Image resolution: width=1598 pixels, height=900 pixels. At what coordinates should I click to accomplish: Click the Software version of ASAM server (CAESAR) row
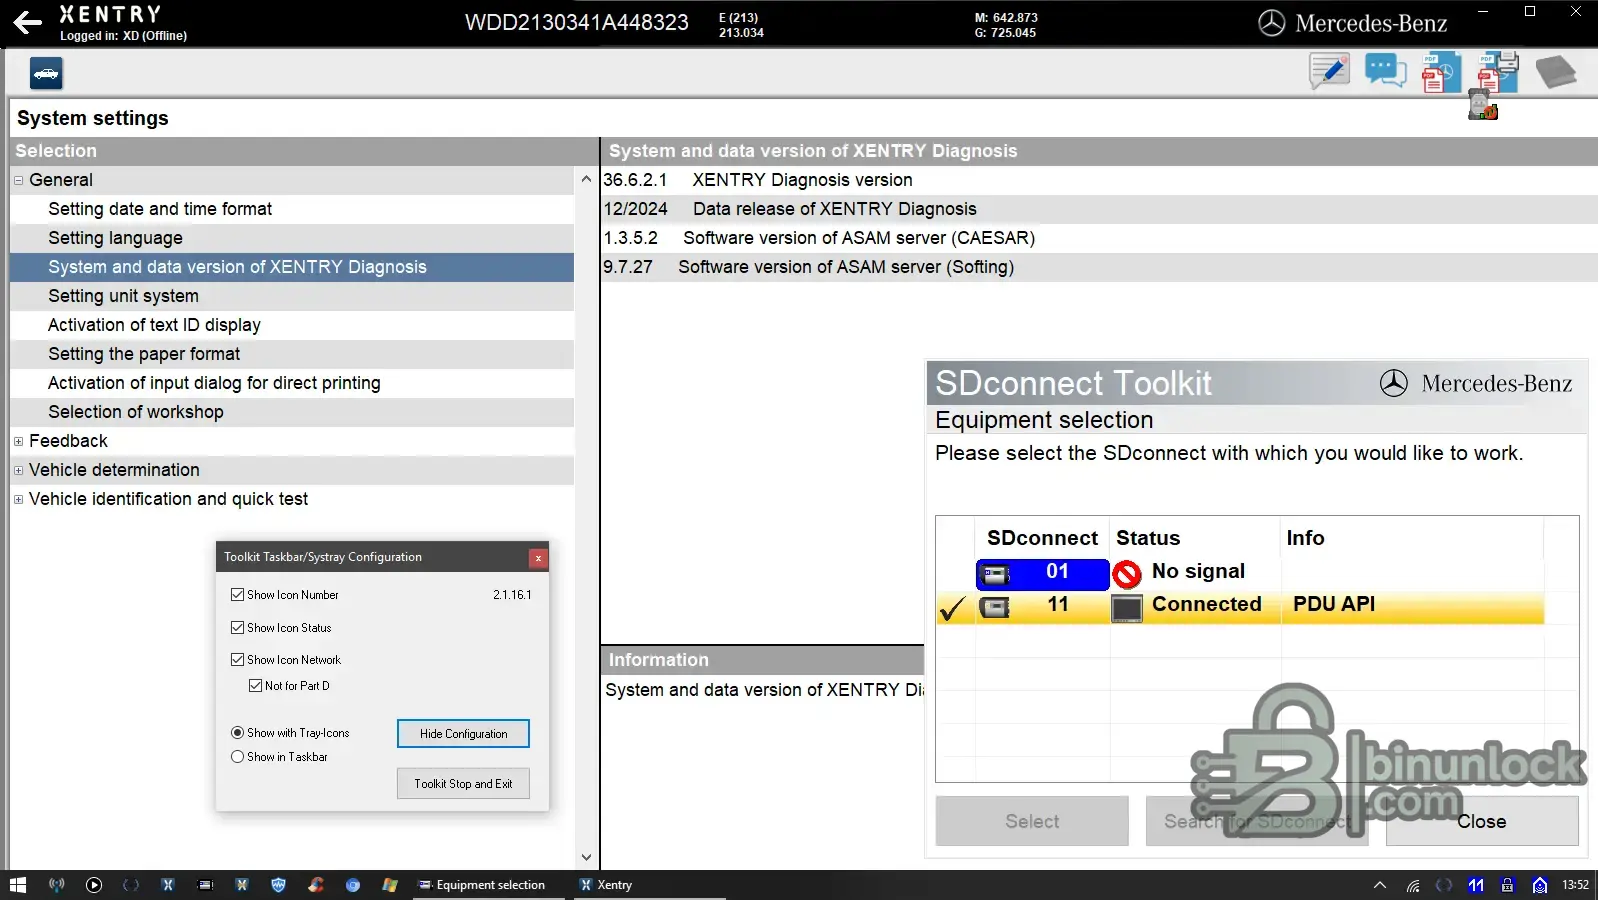(1099, 238)
